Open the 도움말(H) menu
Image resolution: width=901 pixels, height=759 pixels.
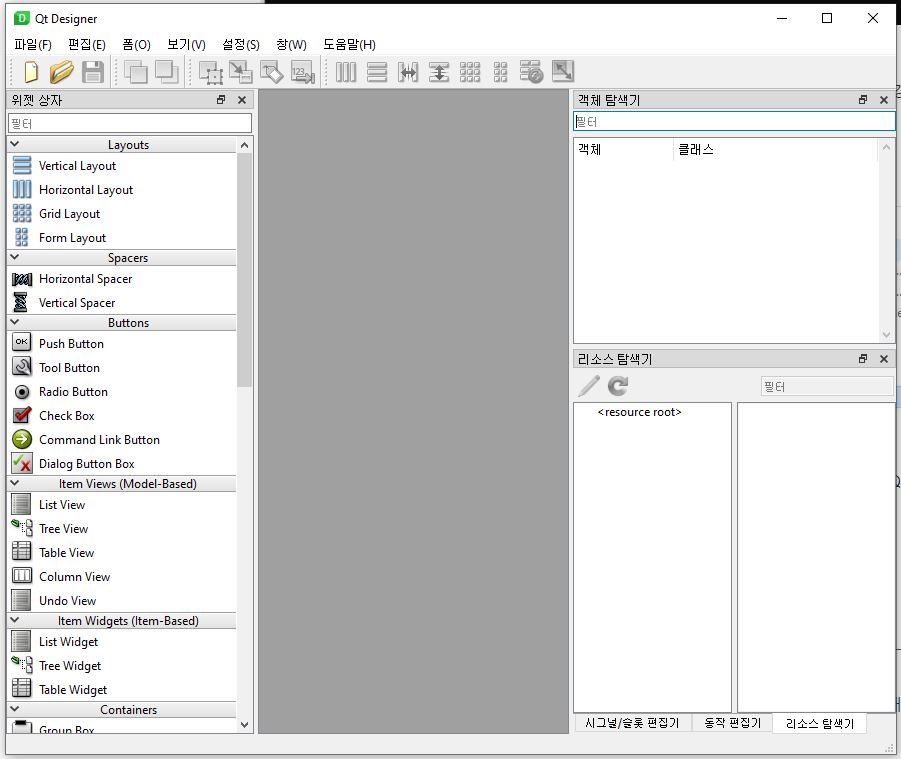pyautogui.click(x=349, y=44)
